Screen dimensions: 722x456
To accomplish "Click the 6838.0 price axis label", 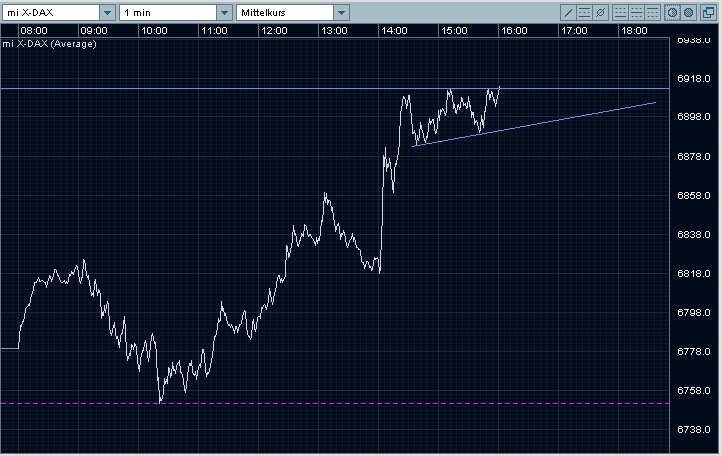I will click(694, 234).
